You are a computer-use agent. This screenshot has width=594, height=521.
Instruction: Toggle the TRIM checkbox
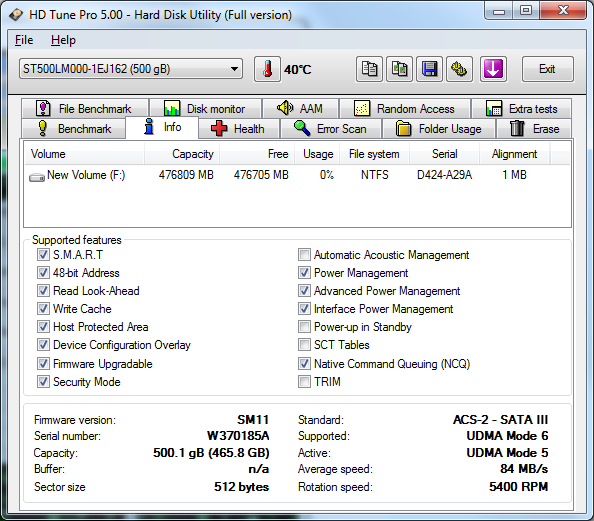[x=304, y=382]
